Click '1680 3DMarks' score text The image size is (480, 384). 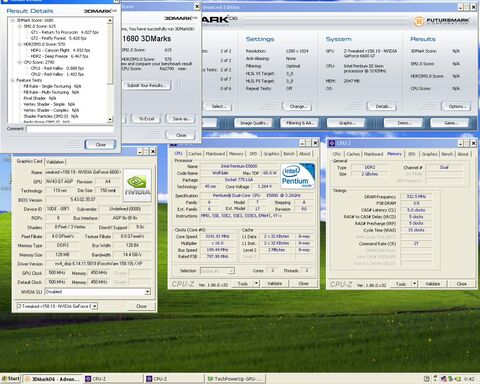[146, 39]
